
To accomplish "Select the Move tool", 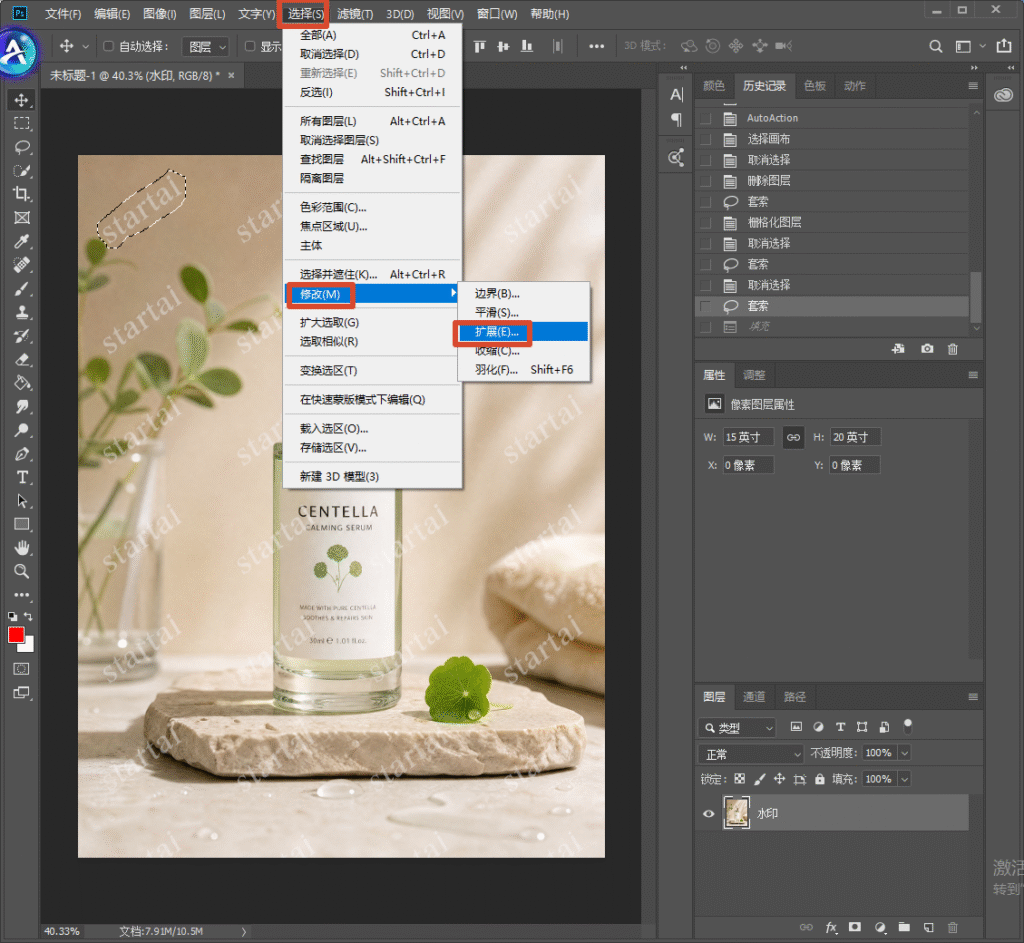I will [x=22, y=100].
